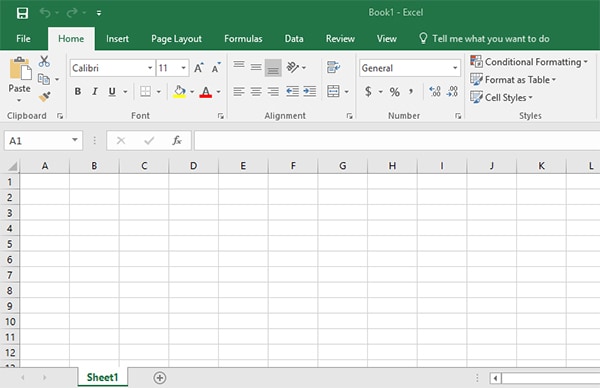
Task: Click the Insert Function fx button
Action: tap(177, 140)
